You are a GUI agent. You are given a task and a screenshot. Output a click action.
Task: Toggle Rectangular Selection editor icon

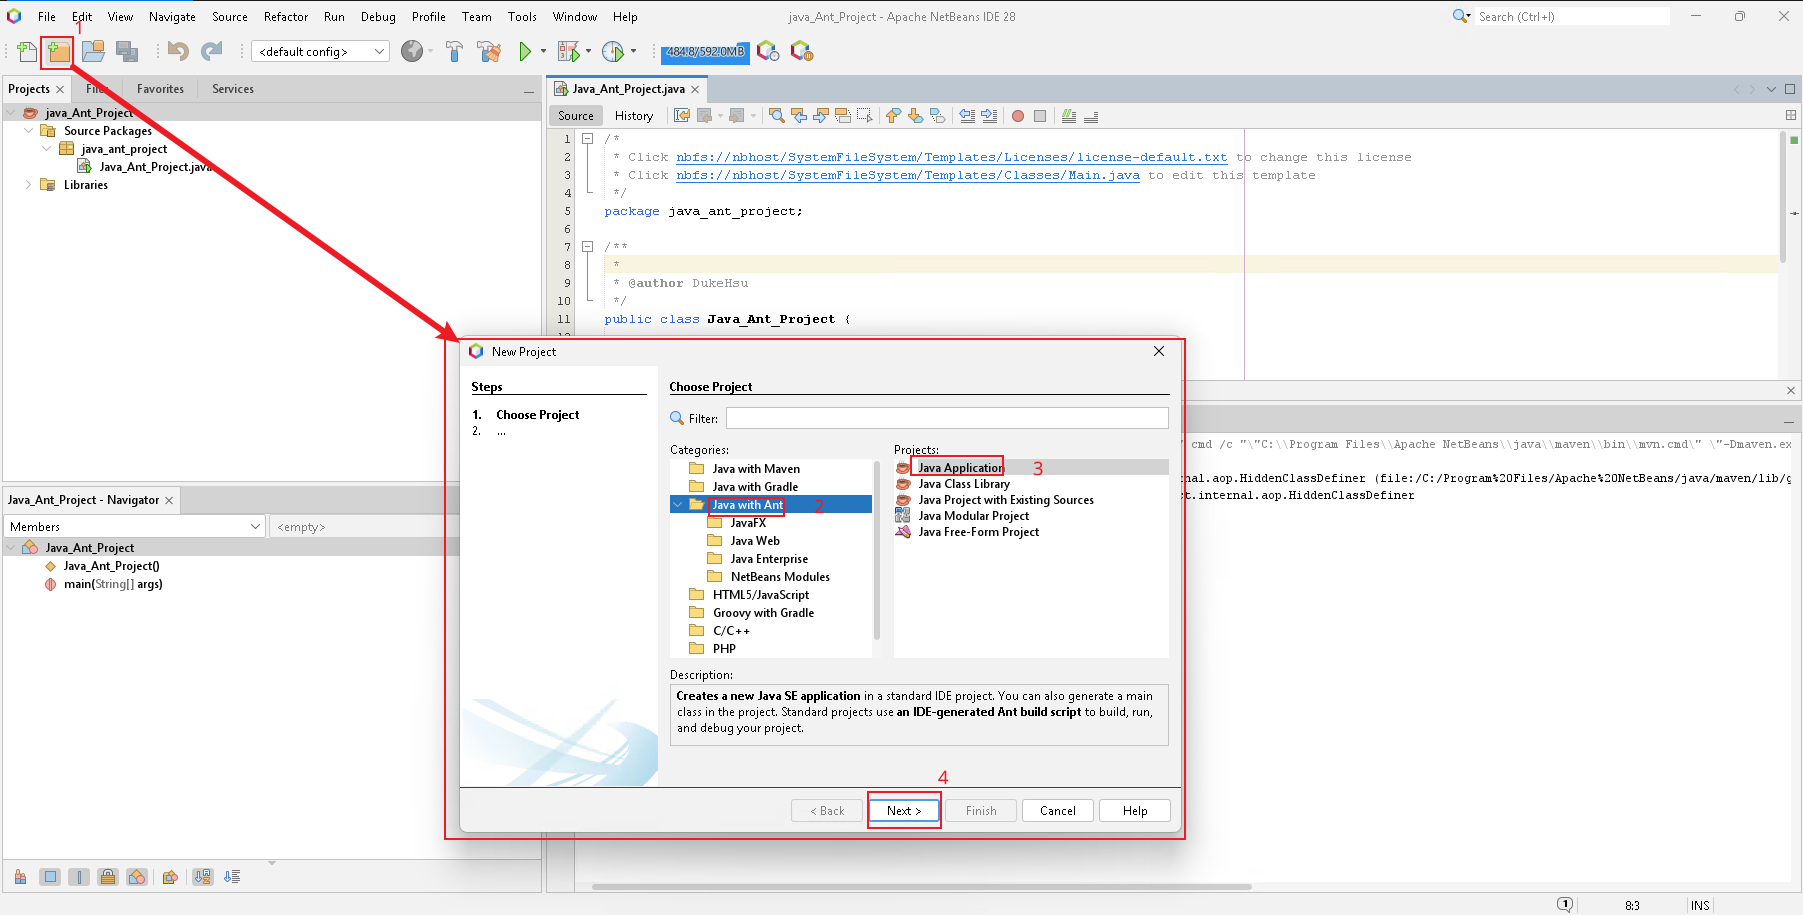865,116
